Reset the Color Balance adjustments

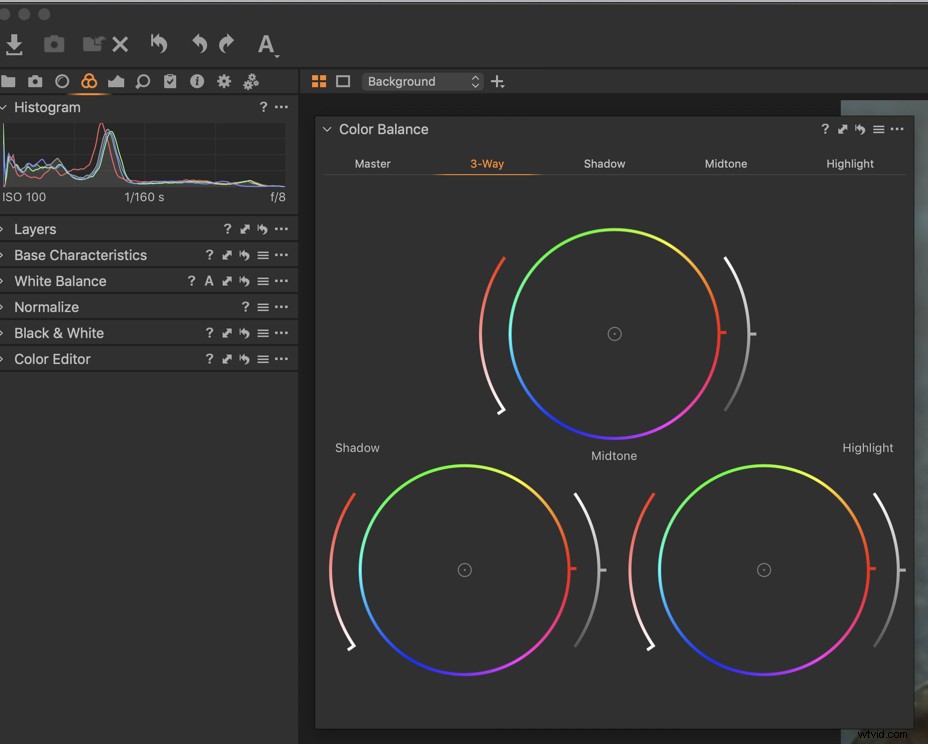tap(858, 129)
